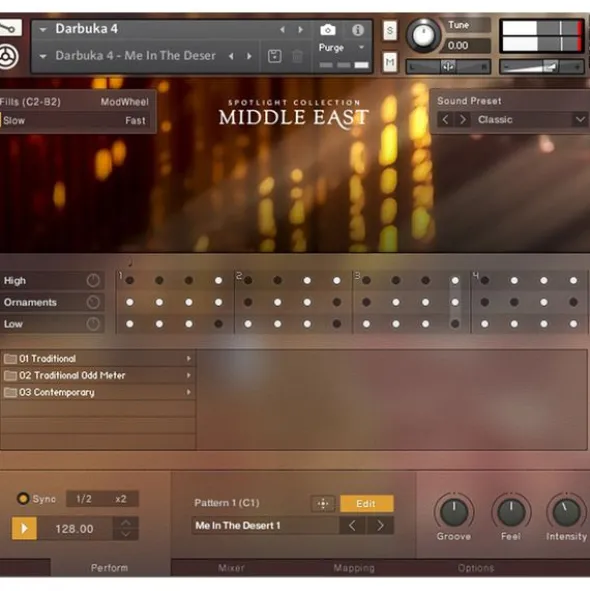
Task: Expand the 01 Traditional folder arrow
Action: pos(188,358)
